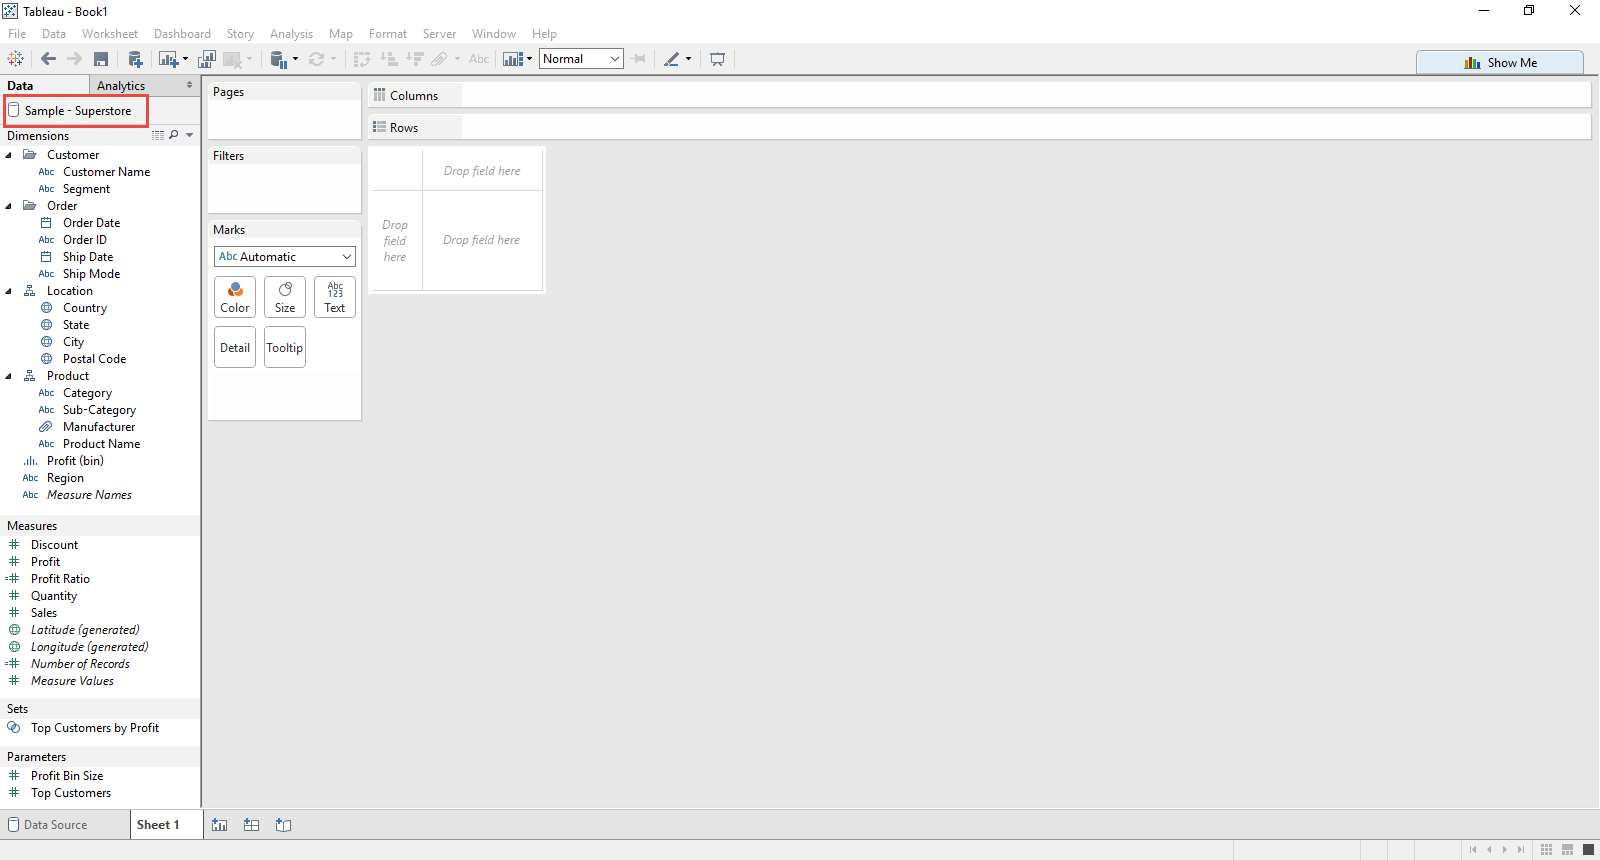Pause auto updates toolbar icon

(279, 59)
